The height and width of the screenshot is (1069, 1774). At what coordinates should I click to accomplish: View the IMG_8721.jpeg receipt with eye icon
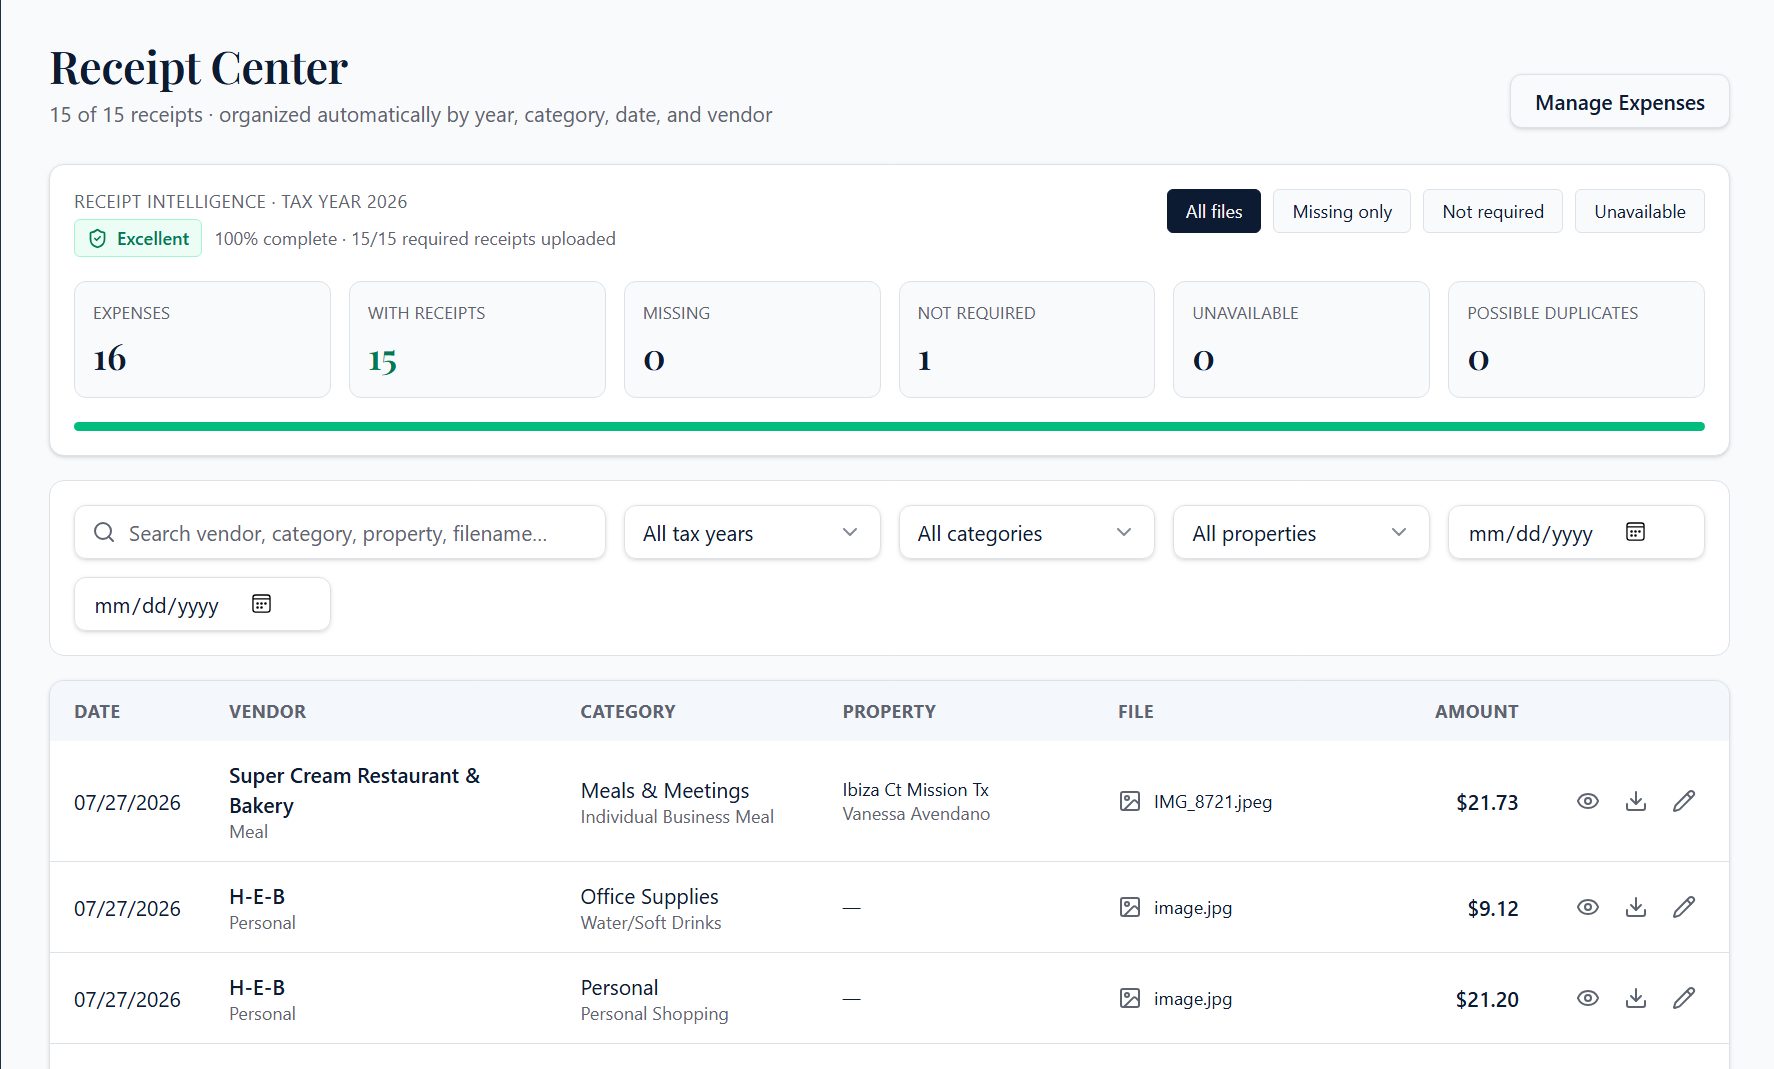(1587, 801)
